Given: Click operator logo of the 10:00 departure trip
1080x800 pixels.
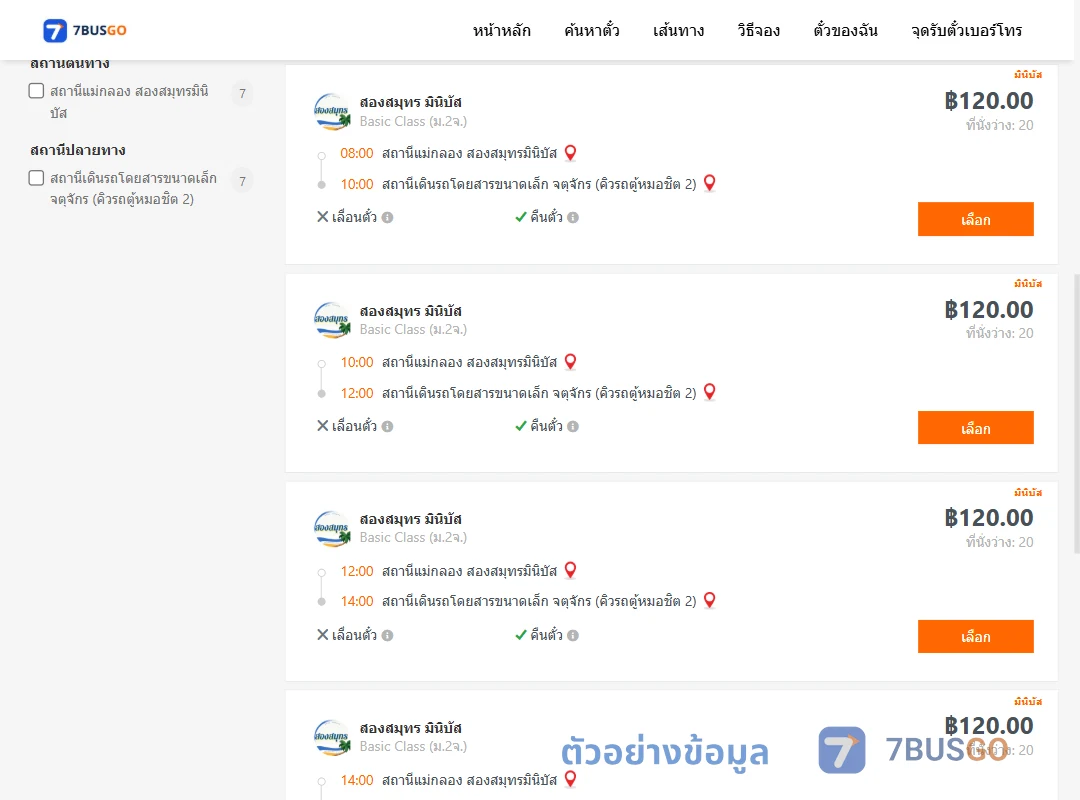Looking at the screenshot, I should [x=332, y=320].
